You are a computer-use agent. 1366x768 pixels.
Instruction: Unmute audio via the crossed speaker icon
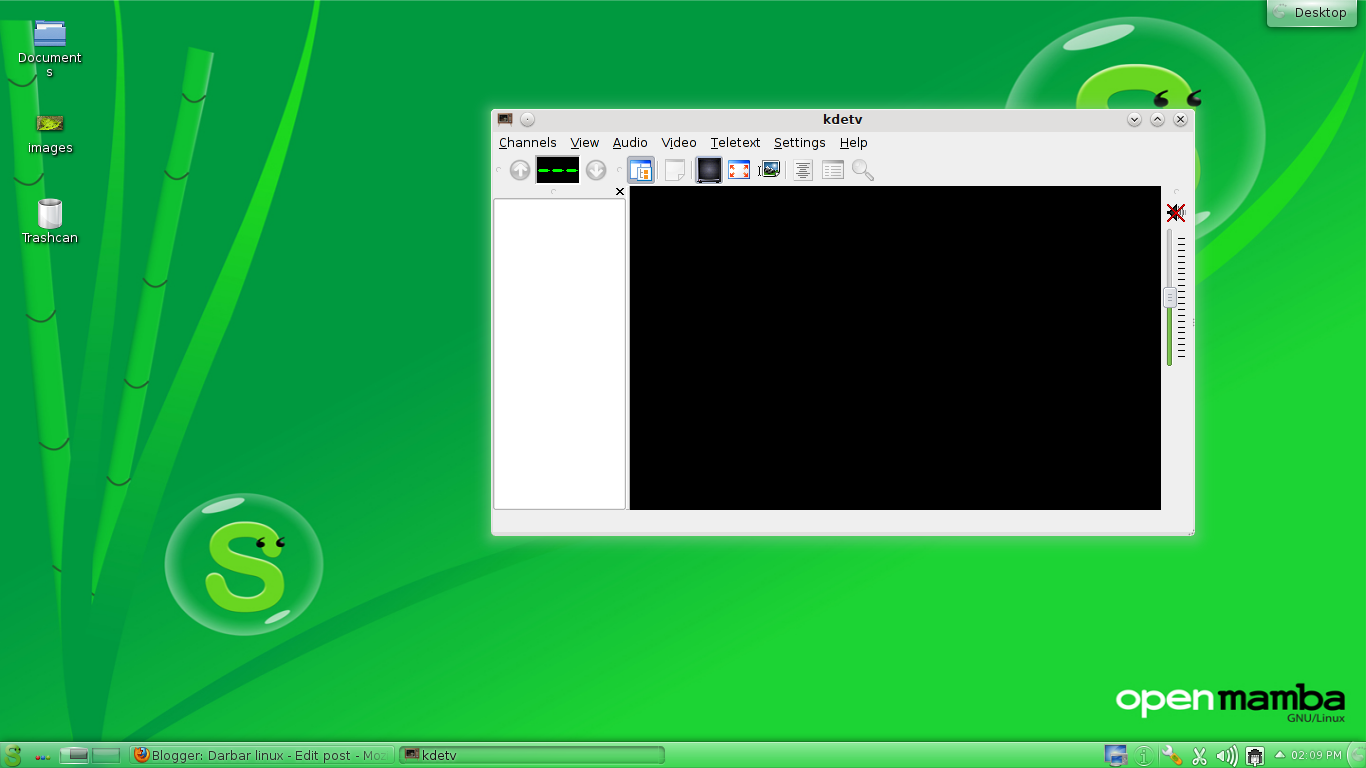pos(1175,213)
